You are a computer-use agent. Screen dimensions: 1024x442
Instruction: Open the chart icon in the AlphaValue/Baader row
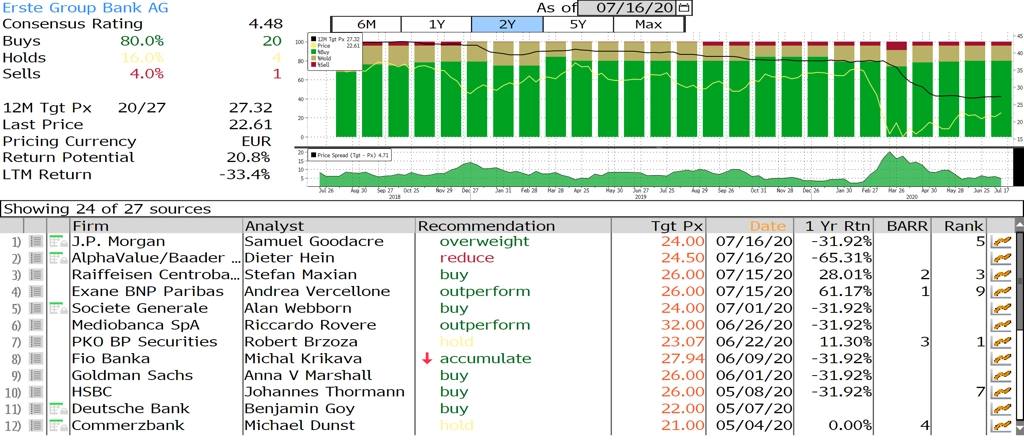1000,259
